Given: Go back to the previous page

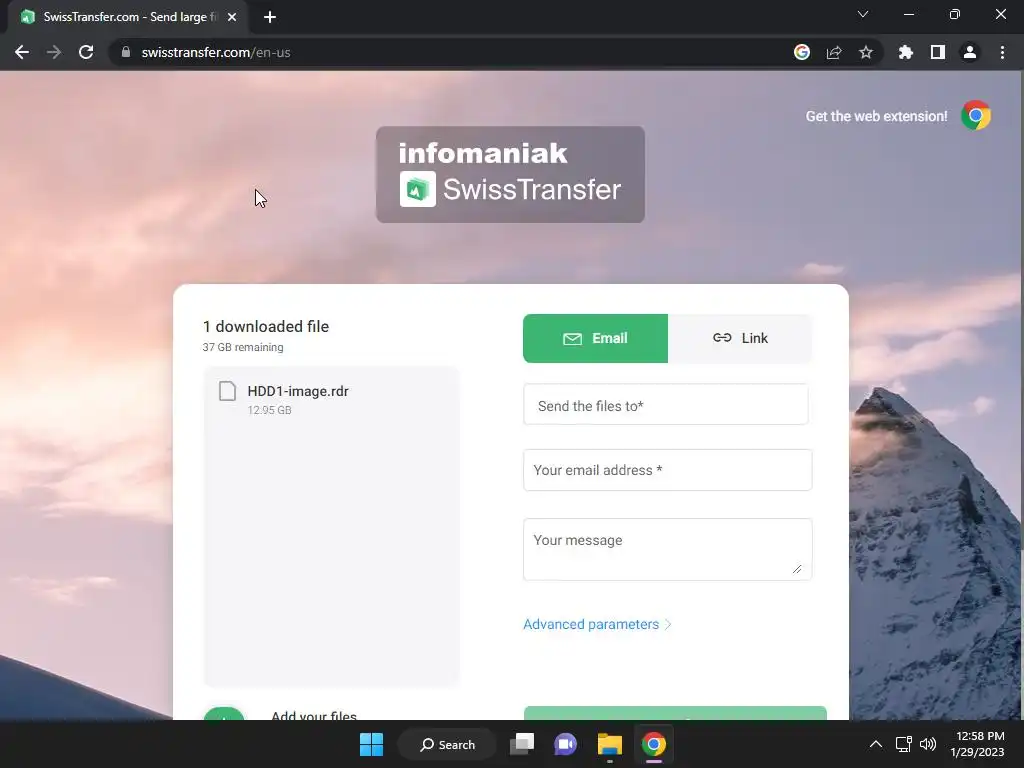Looking at the screenshot, I should 22,52.
